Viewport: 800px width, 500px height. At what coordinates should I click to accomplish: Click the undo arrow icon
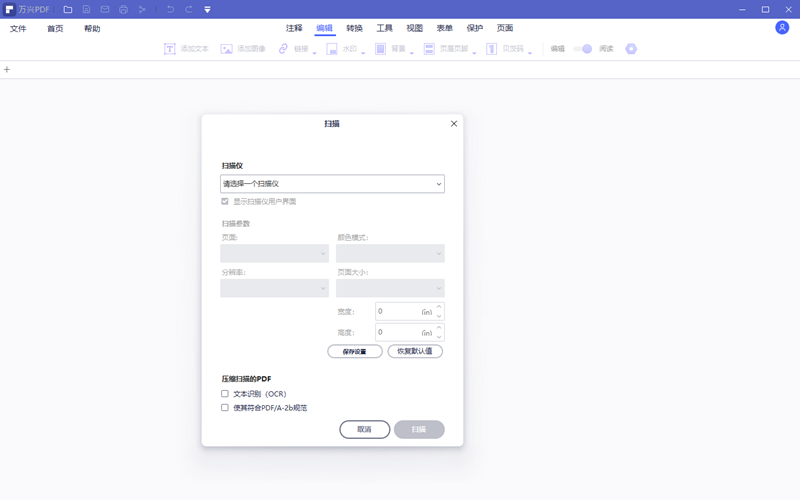tap(170, 9)
